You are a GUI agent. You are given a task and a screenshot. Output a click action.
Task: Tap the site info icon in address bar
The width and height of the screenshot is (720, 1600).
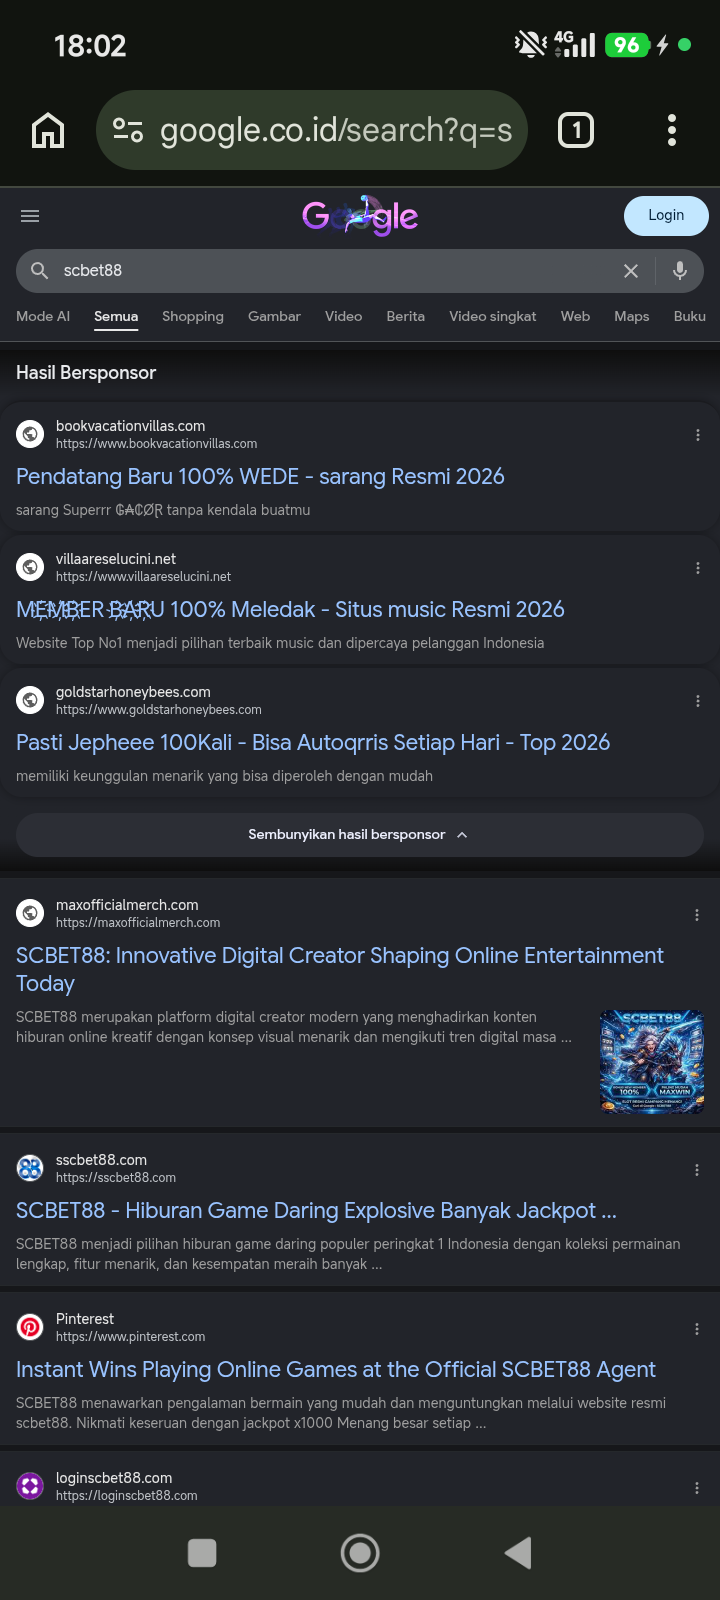[128, 130]
